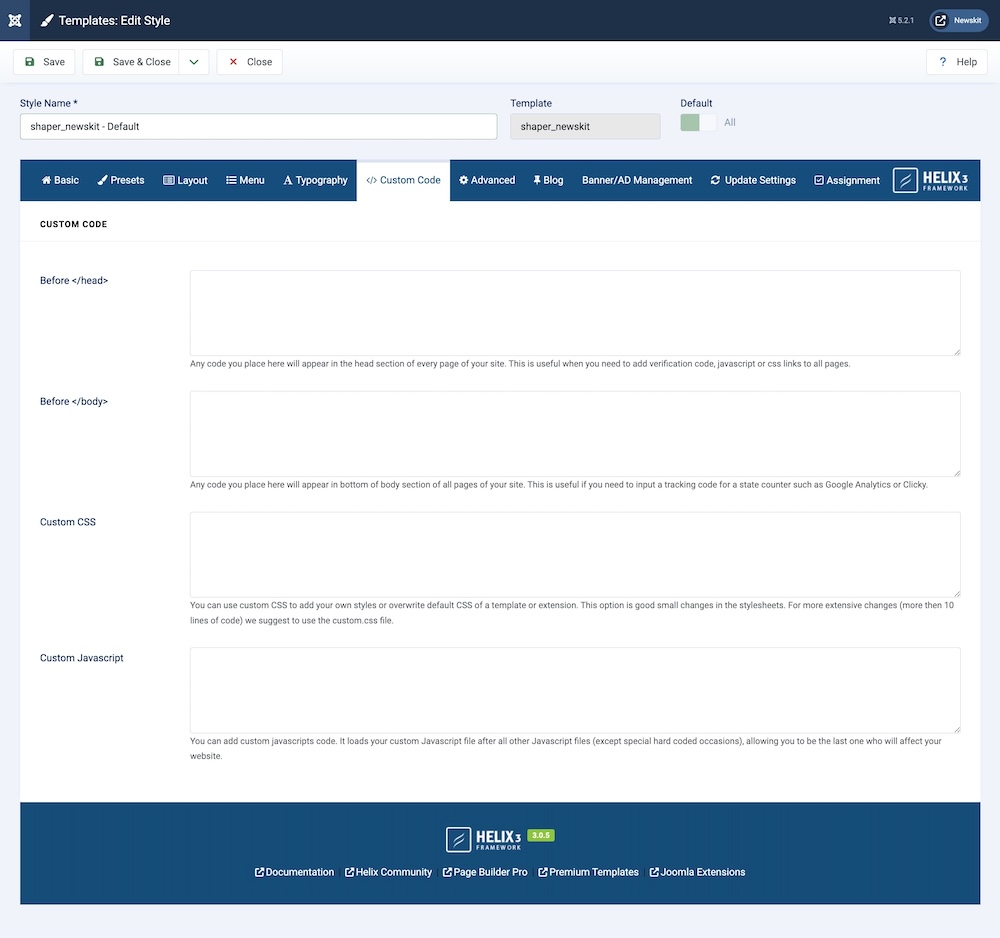Viewport: 1000px width, 938px height.
Task: Open the Advanced settings tab
Action: (x=487, y=180)
